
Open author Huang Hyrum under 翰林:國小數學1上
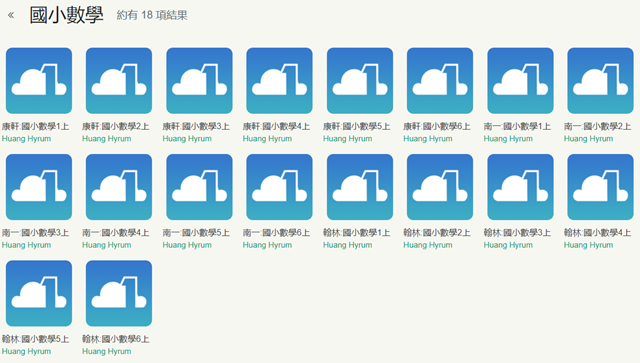(x=348, y=245)
